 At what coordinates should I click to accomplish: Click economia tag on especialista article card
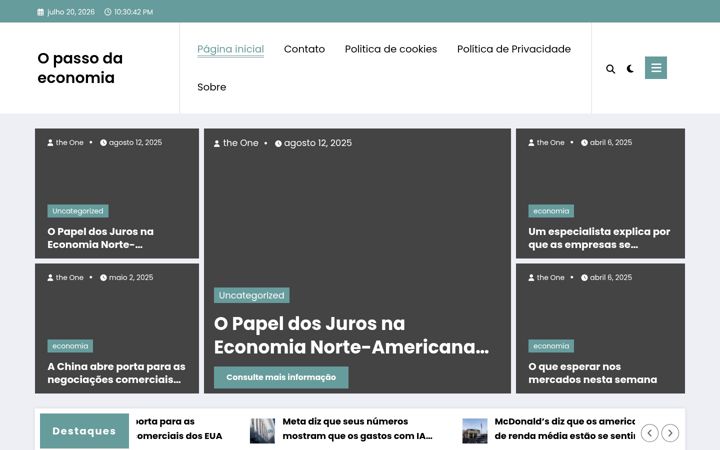(551, 211)
